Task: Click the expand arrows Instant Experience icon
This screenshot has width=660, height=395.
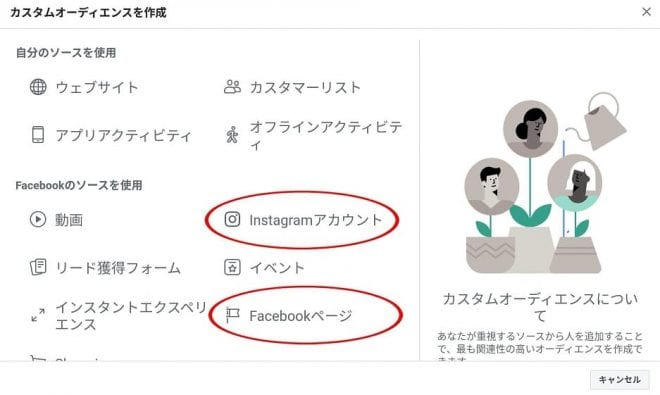Action: pos(38,315)
